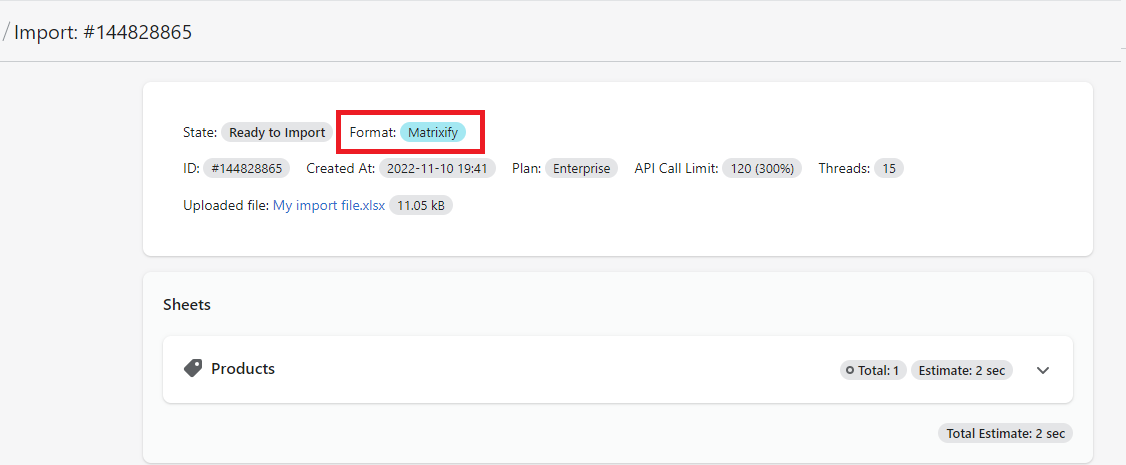Screen dimensions: 1126x465
Task: Click the Products tag icon
Action: (x=193, y=369)
